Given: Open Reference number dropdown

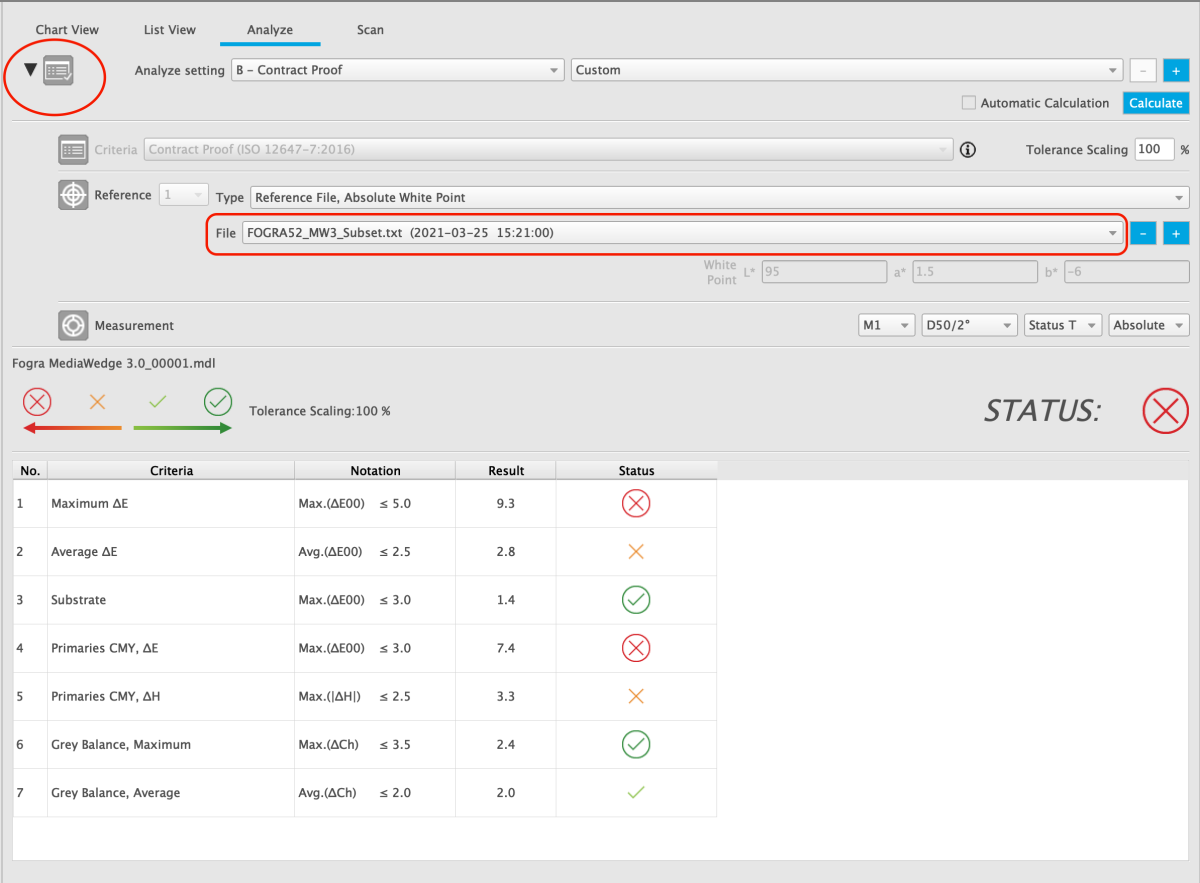Looking at the screenshot, I should [x=183, y=195].
